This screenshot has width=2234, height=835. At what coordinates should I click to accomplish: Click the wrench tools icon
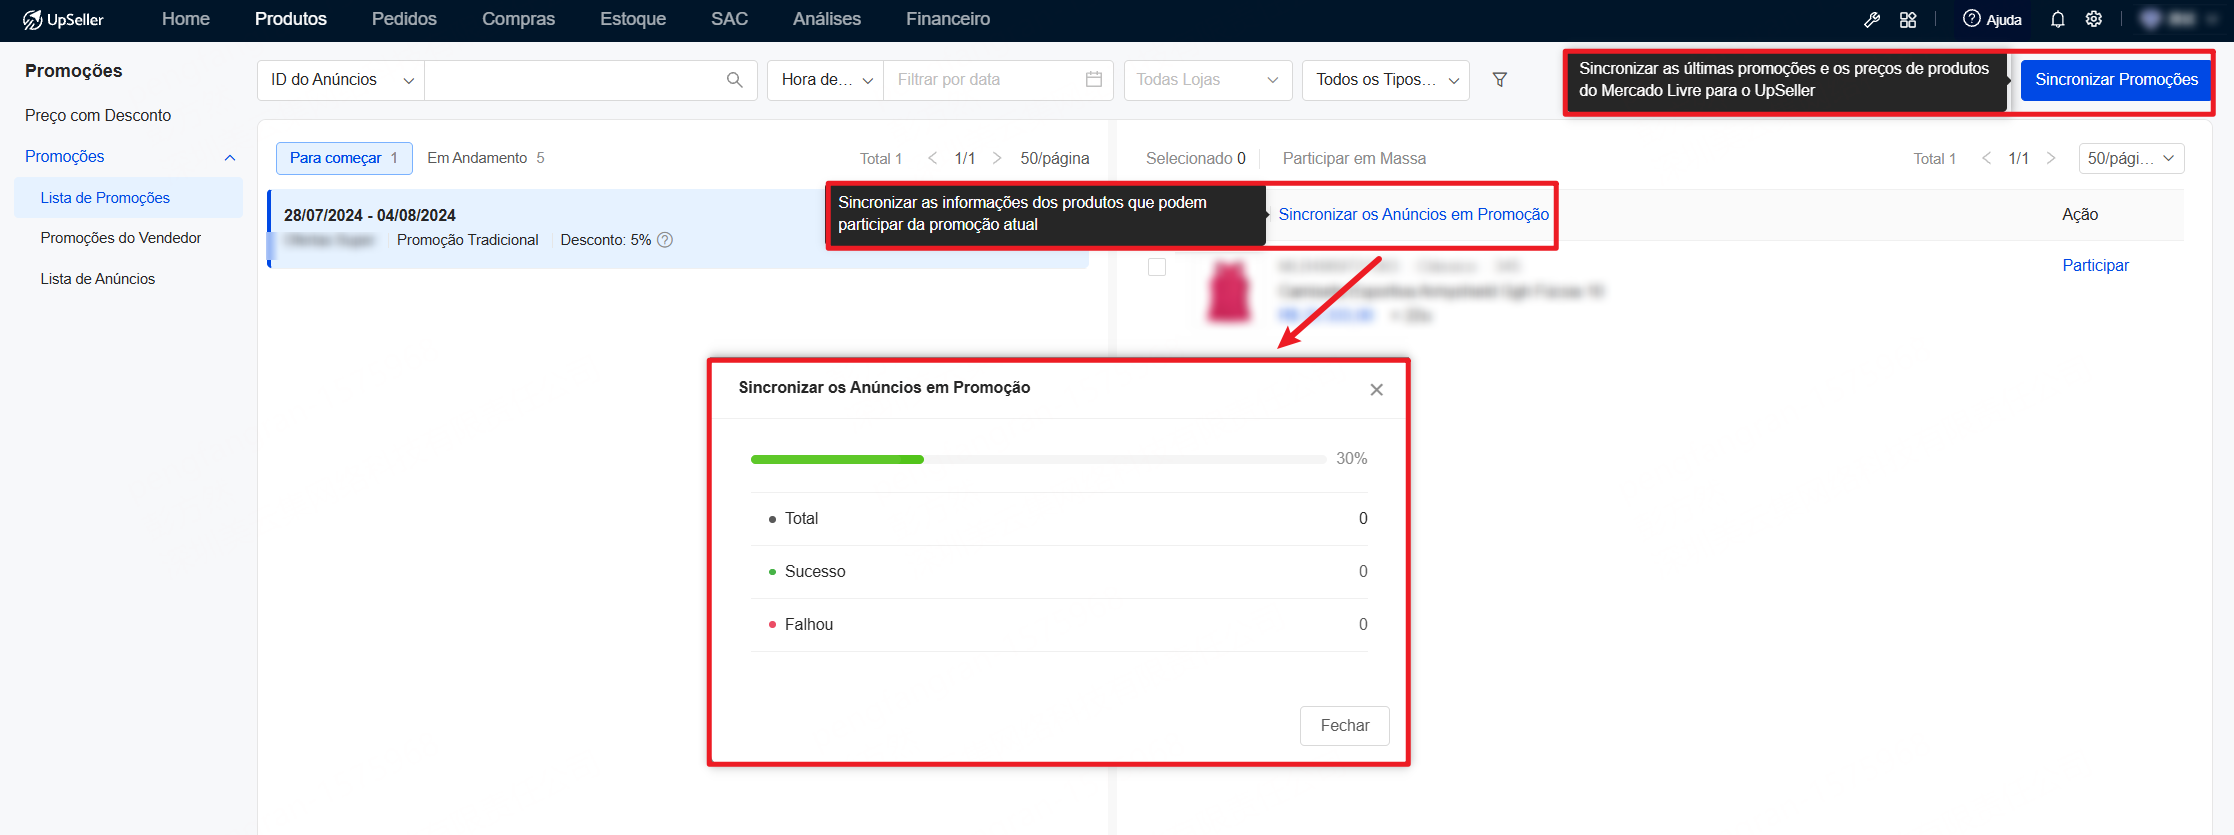pyautogui.click(x=1872, y=19)
